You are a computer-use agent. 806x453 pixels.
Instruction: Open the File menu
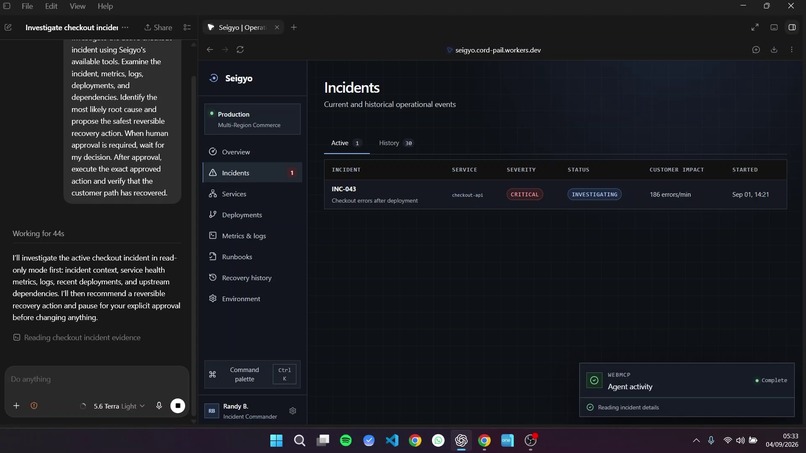pos(27,6)
